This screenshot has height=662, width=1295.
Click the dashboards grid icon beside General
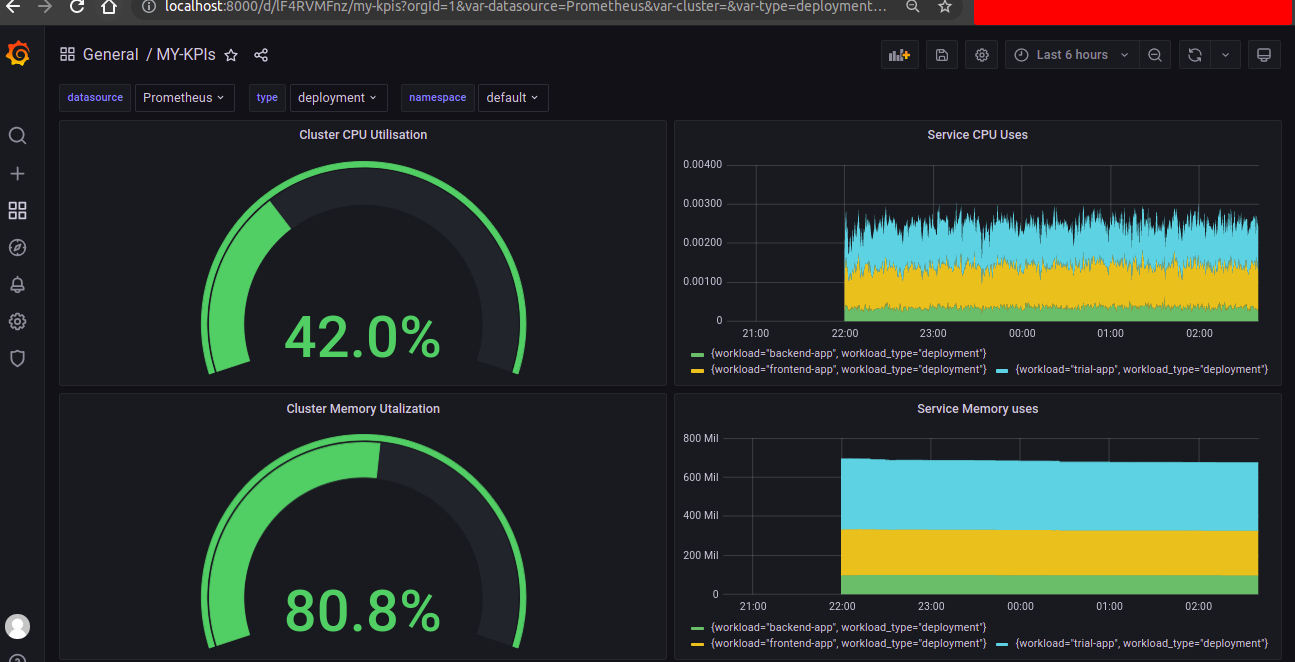(x=67, y=55)
